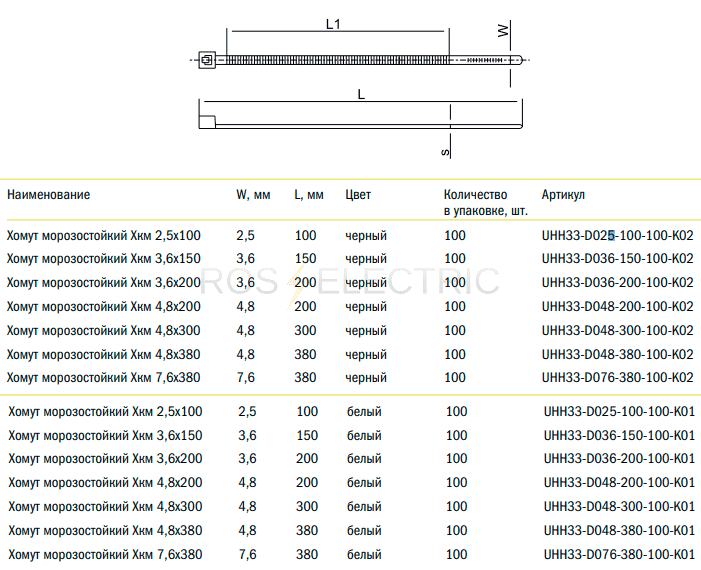The image size is (701, 570).
Task: Click name 'Хомут морозостойкий Хкм 4,8x380' in white rows
Action: tap(106, 531)
